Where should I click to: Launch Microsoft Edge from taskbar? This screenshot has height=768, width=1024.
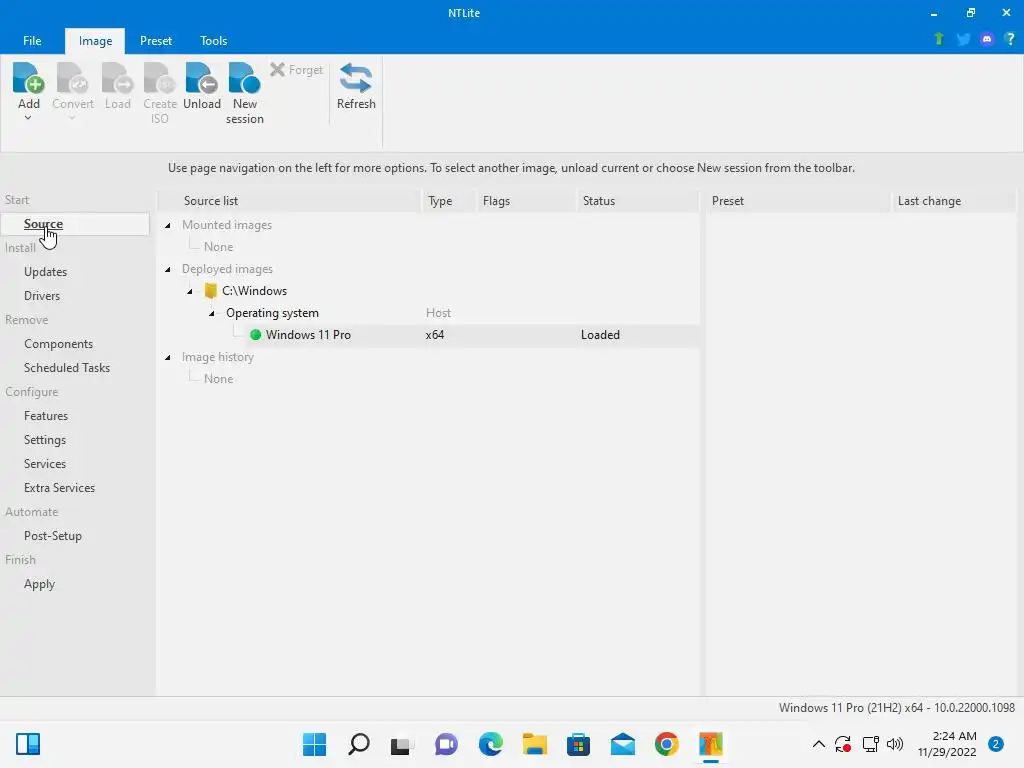click(x=490, y=744)
